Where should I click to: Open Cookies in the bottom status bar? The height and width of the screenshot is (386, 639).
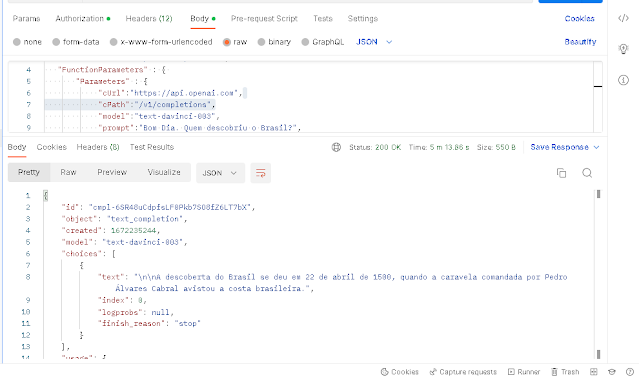click(x=399, y=372)
